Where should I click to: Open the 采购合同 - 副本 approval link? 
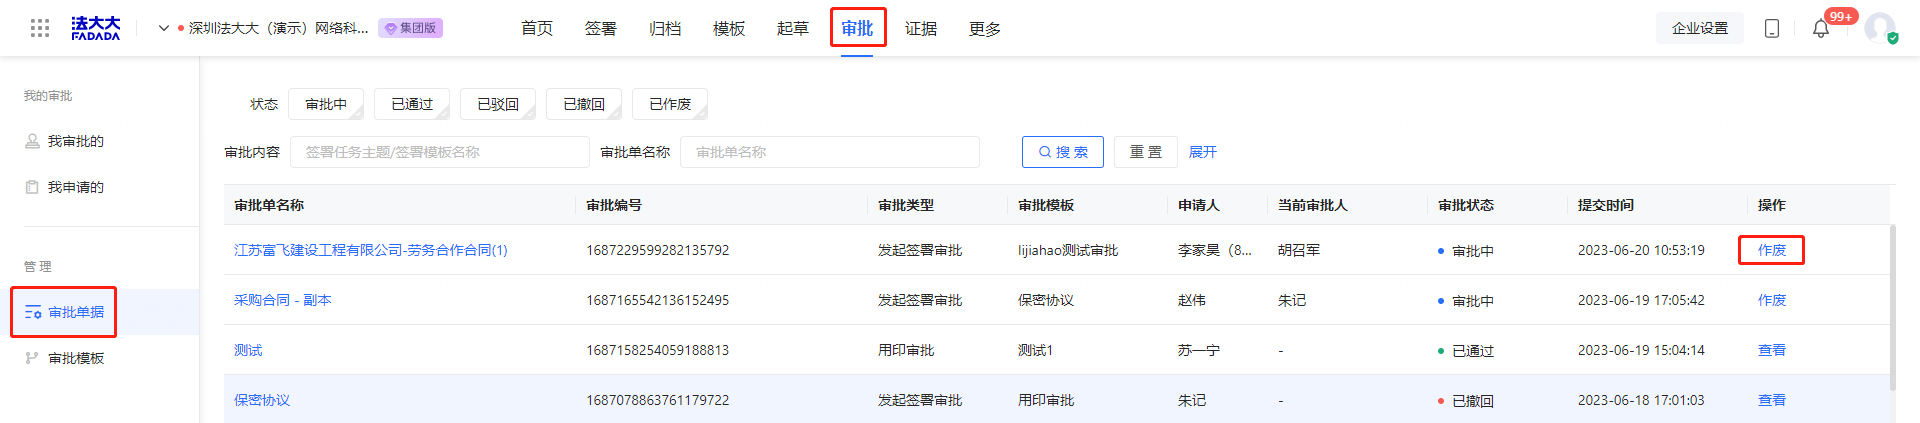(x=283, y=300)
